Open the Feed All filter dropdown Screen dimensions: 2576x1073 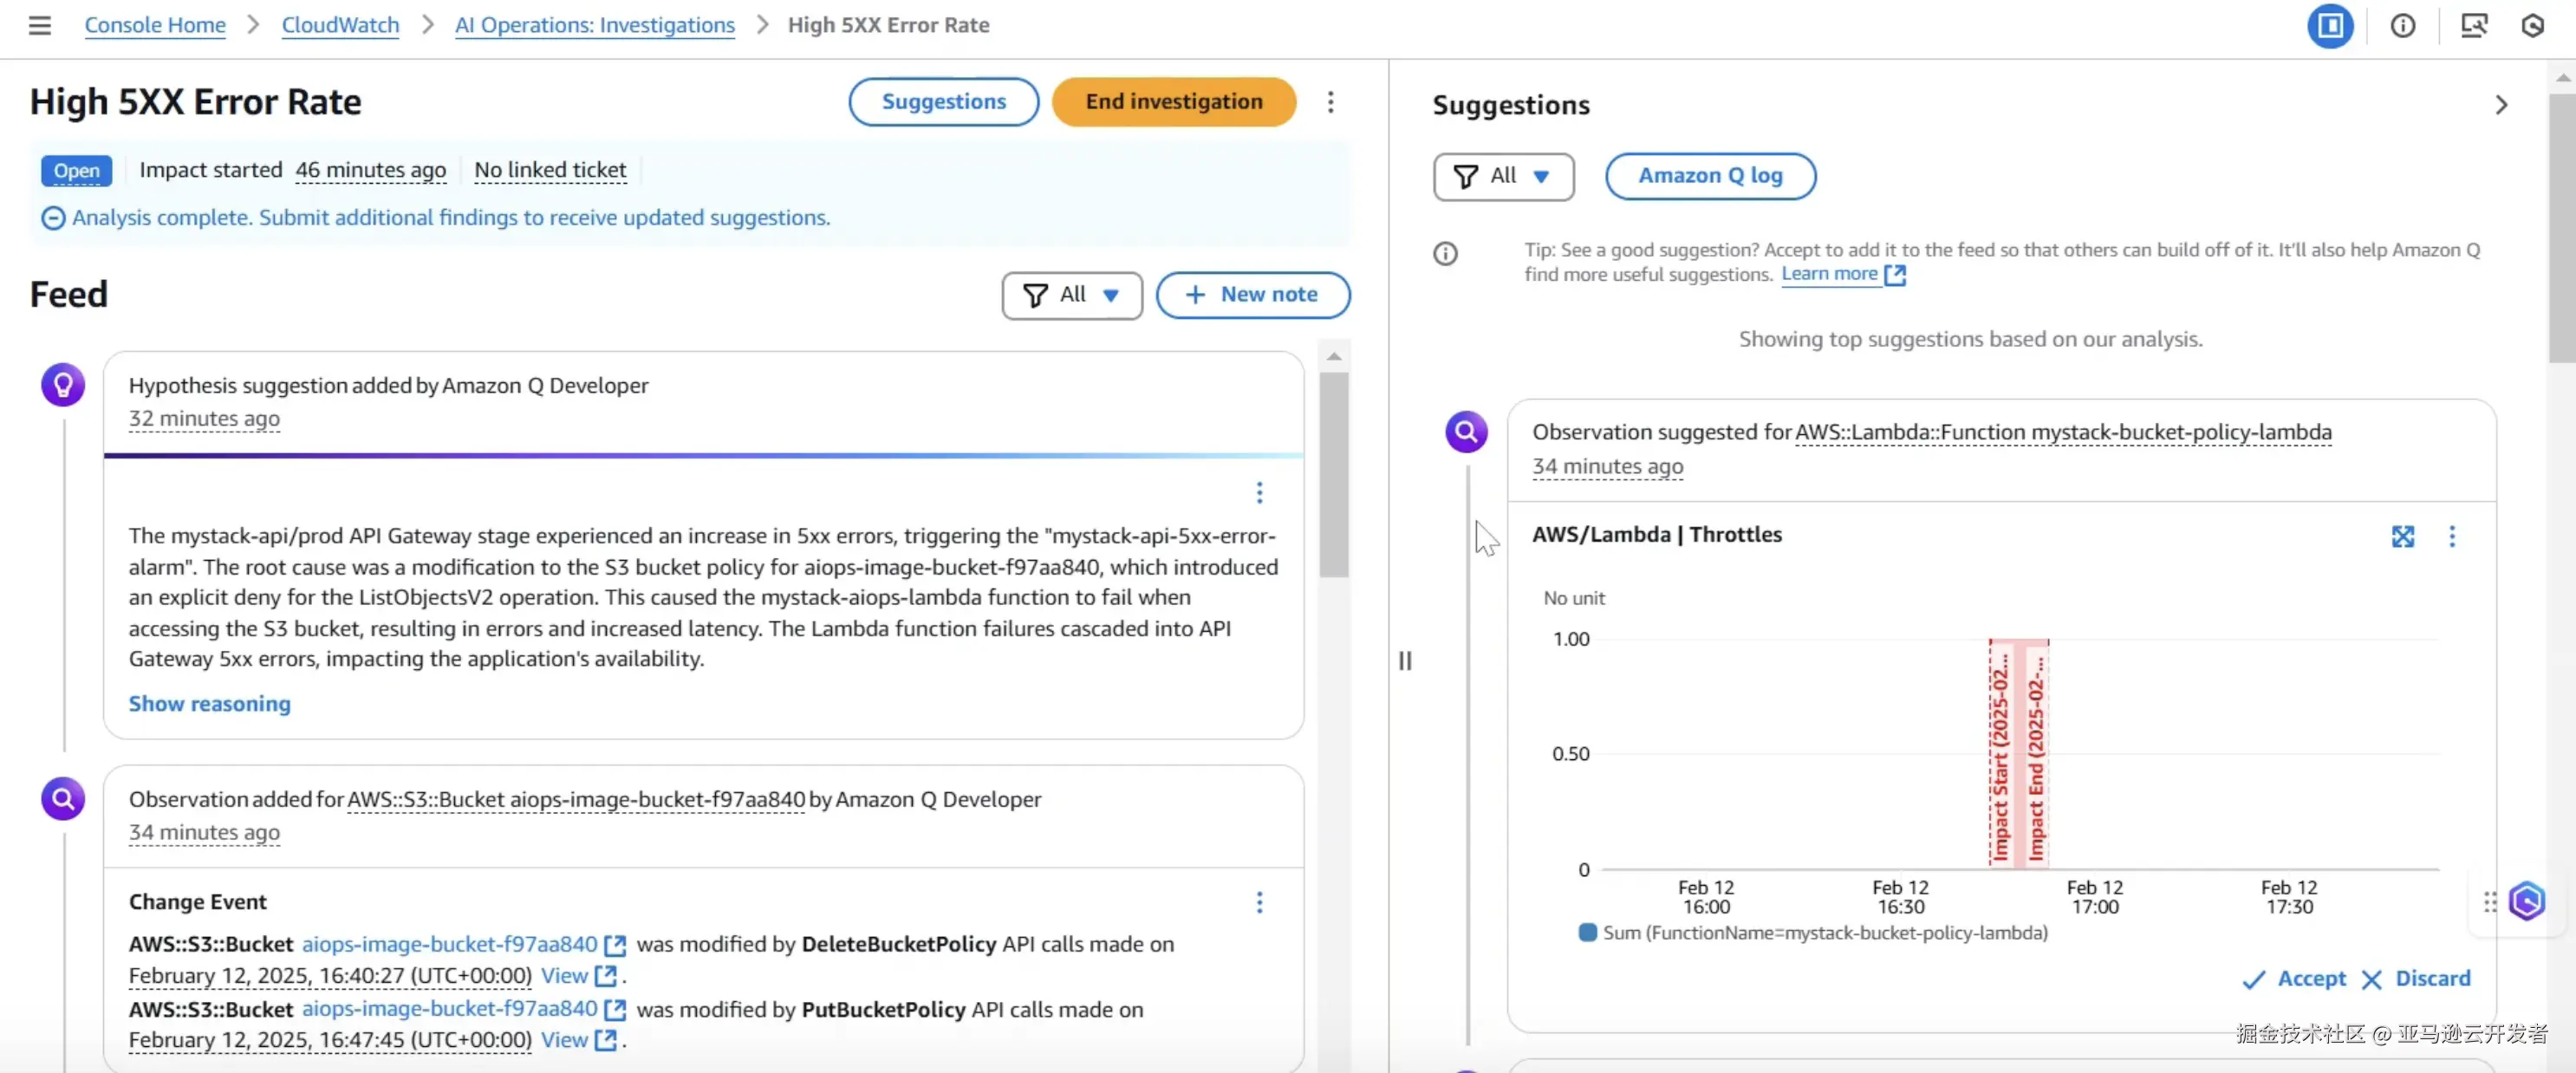point(1071,295)
